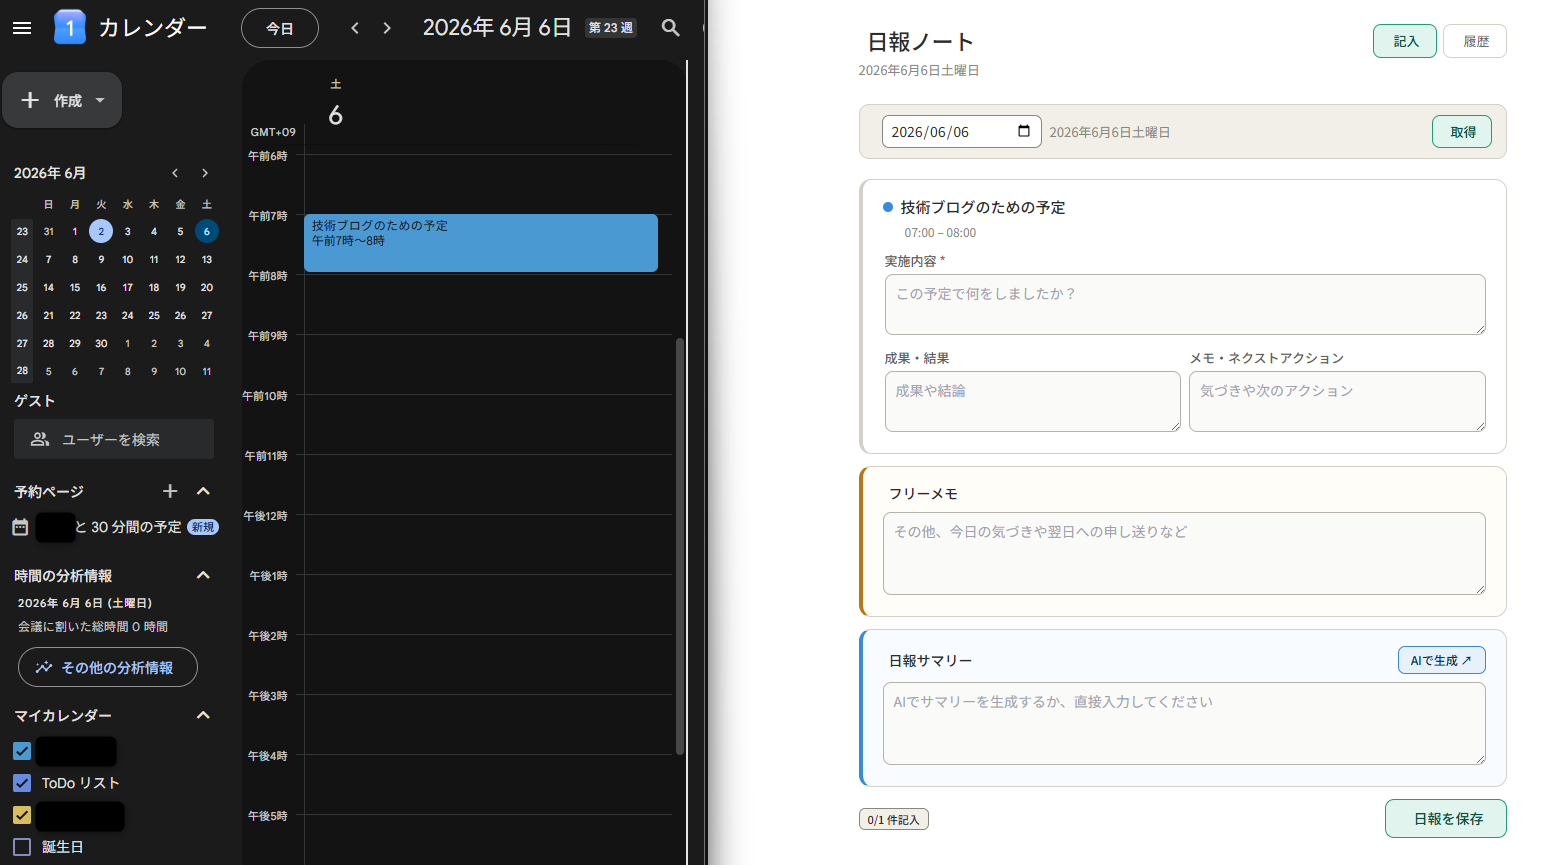Click the 取得 button

click(1462, 132)
